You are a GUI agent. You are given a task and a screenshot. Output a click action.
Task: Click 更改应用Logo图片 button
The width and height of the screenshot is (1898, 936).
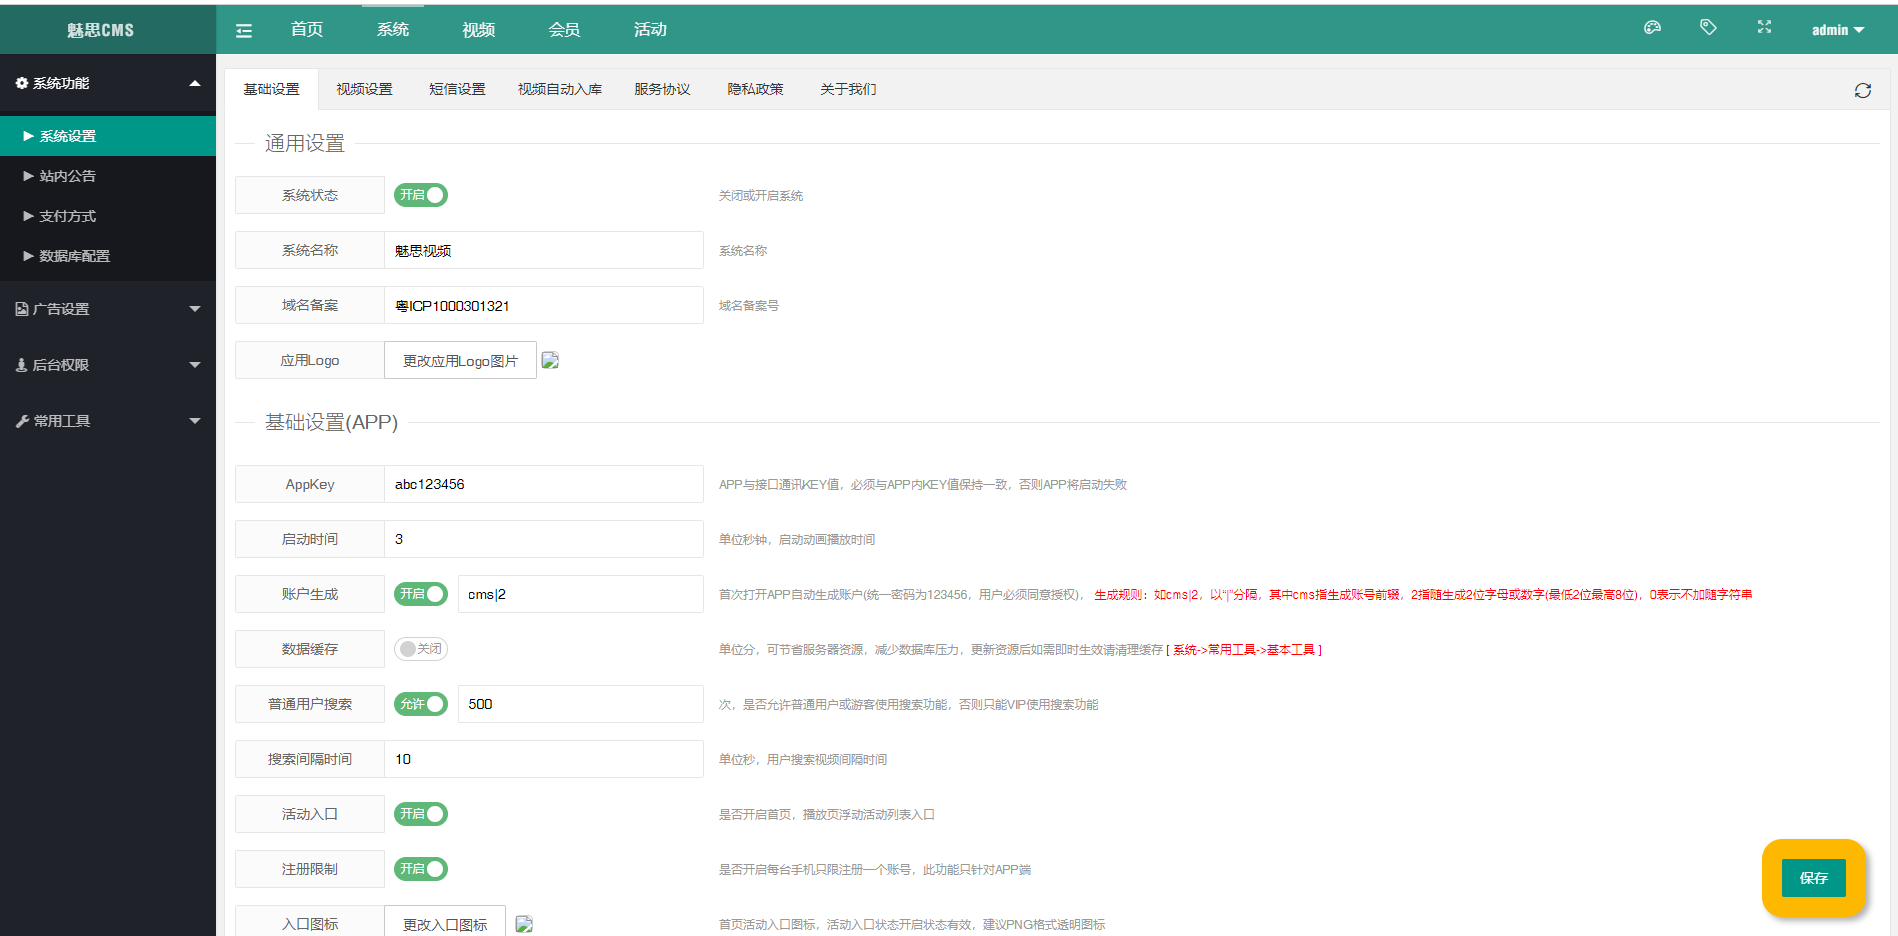tap(459, 360)
